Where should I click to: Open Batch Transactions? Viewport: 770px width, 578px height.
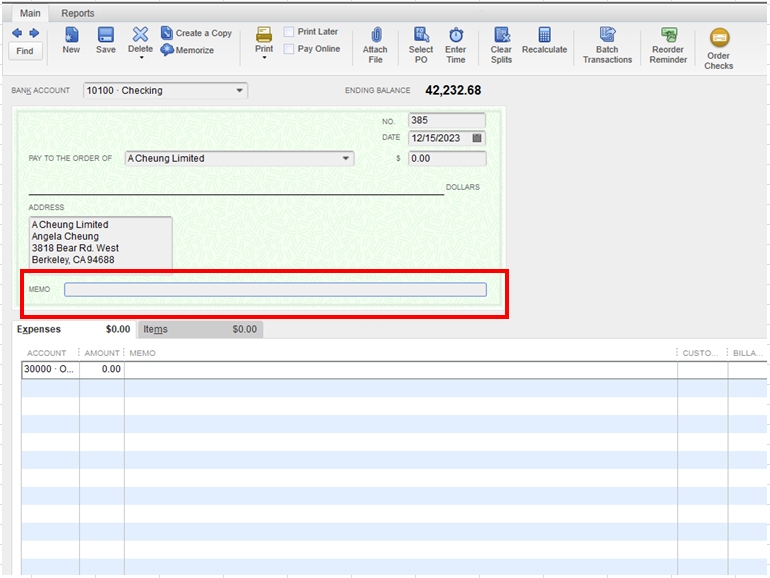coord(607,45)
